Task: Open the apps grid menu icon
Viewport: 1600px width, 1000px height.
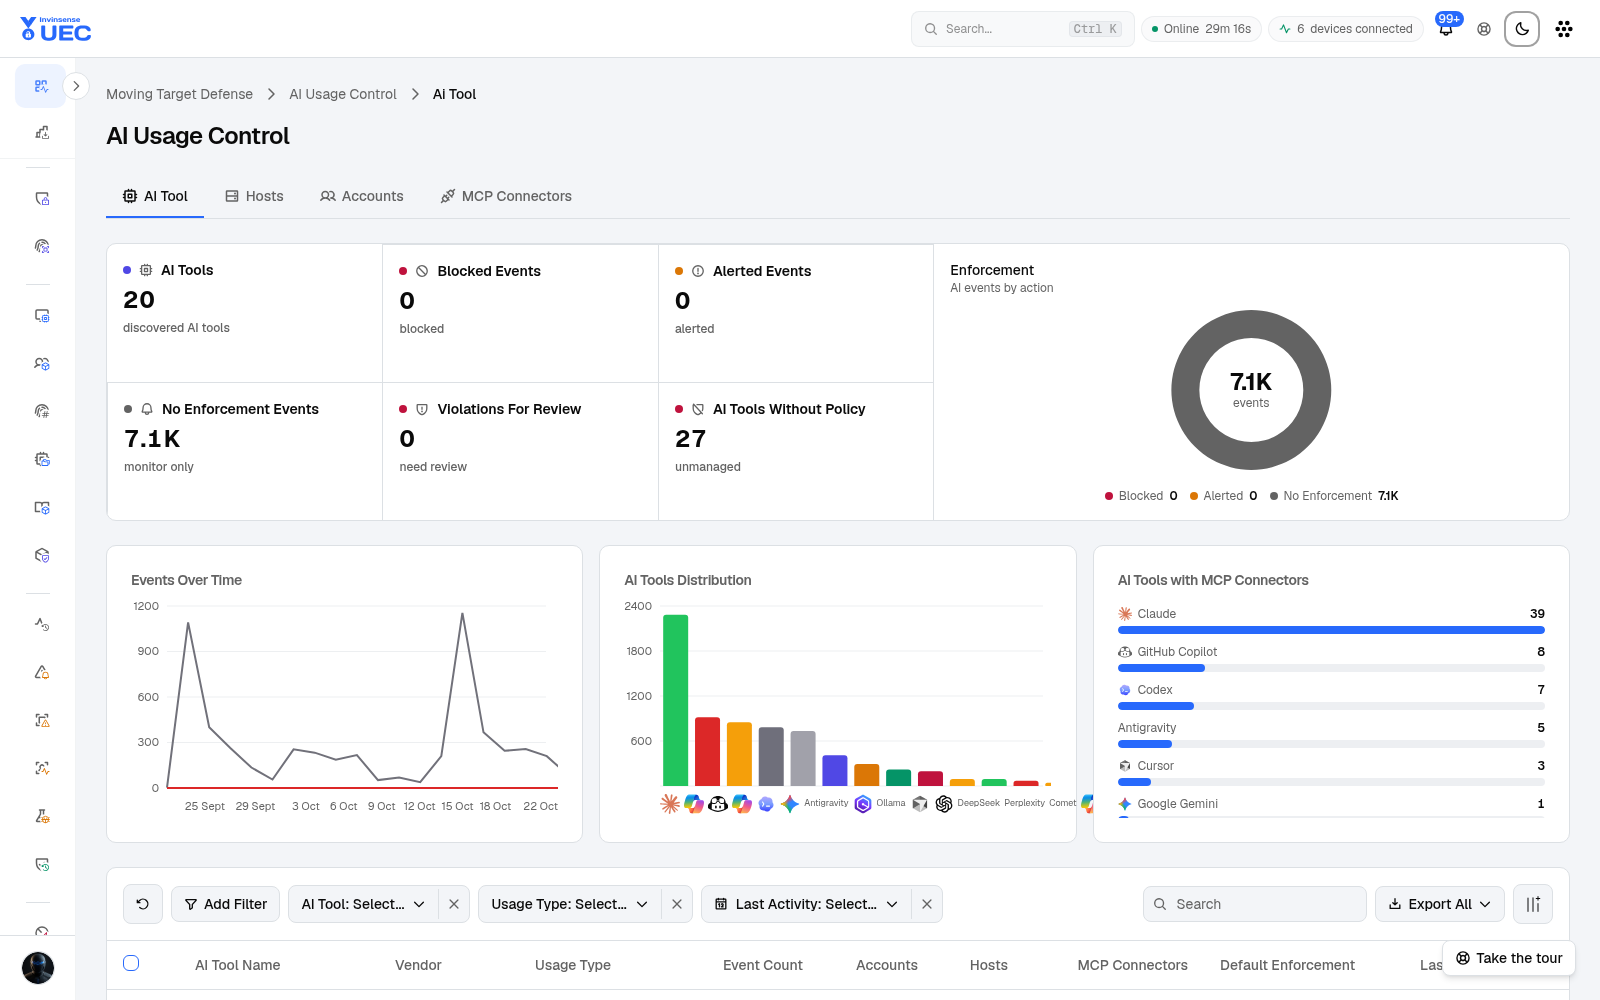Action: (x=1564, y=29)
